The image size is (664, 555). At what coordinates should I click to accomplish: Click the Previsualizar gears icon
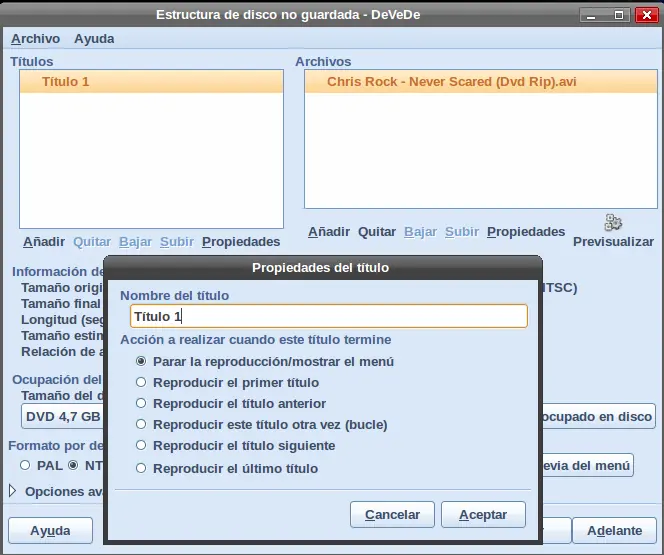613,222
